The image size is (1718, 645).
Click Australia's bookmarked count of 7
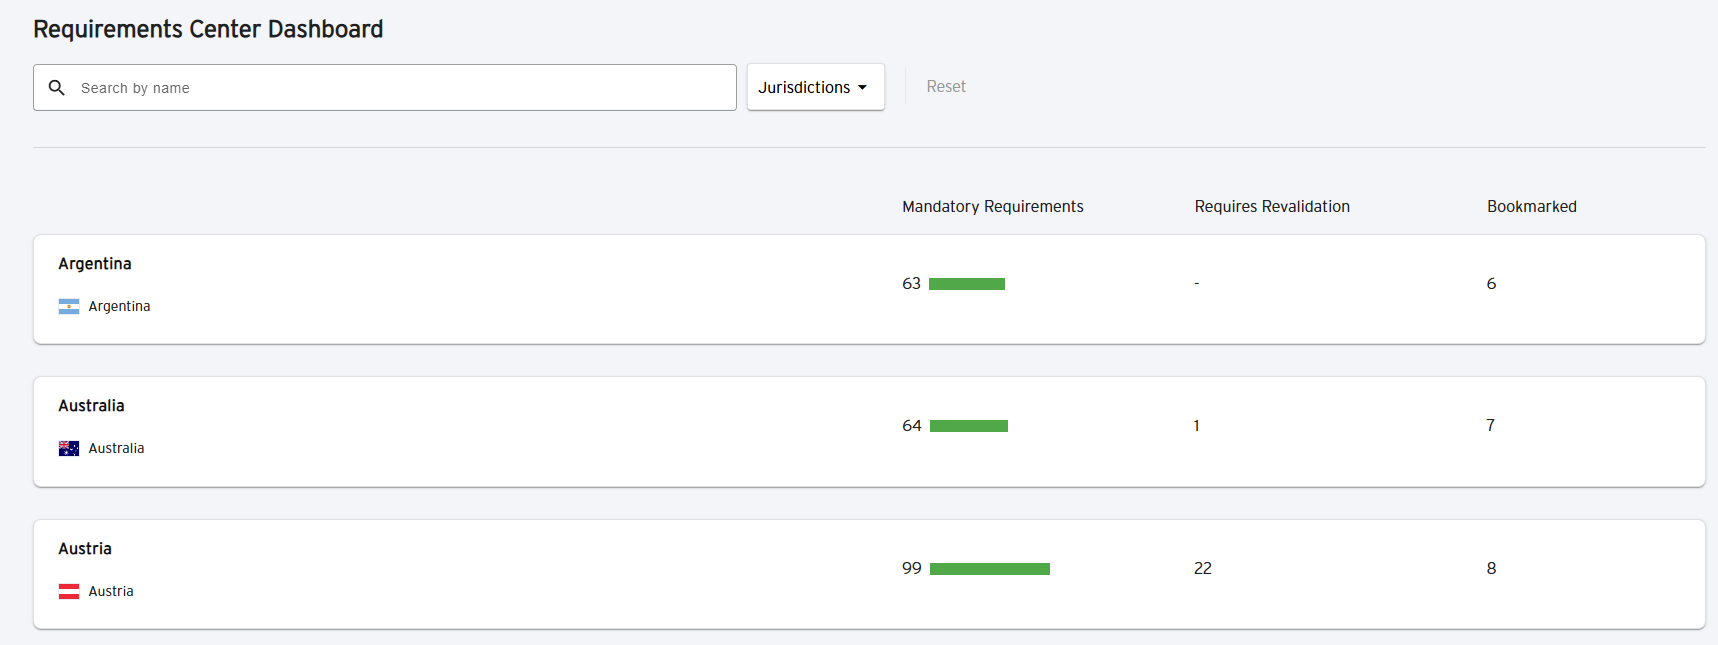pyautogui.click(x=1490, y=426)
